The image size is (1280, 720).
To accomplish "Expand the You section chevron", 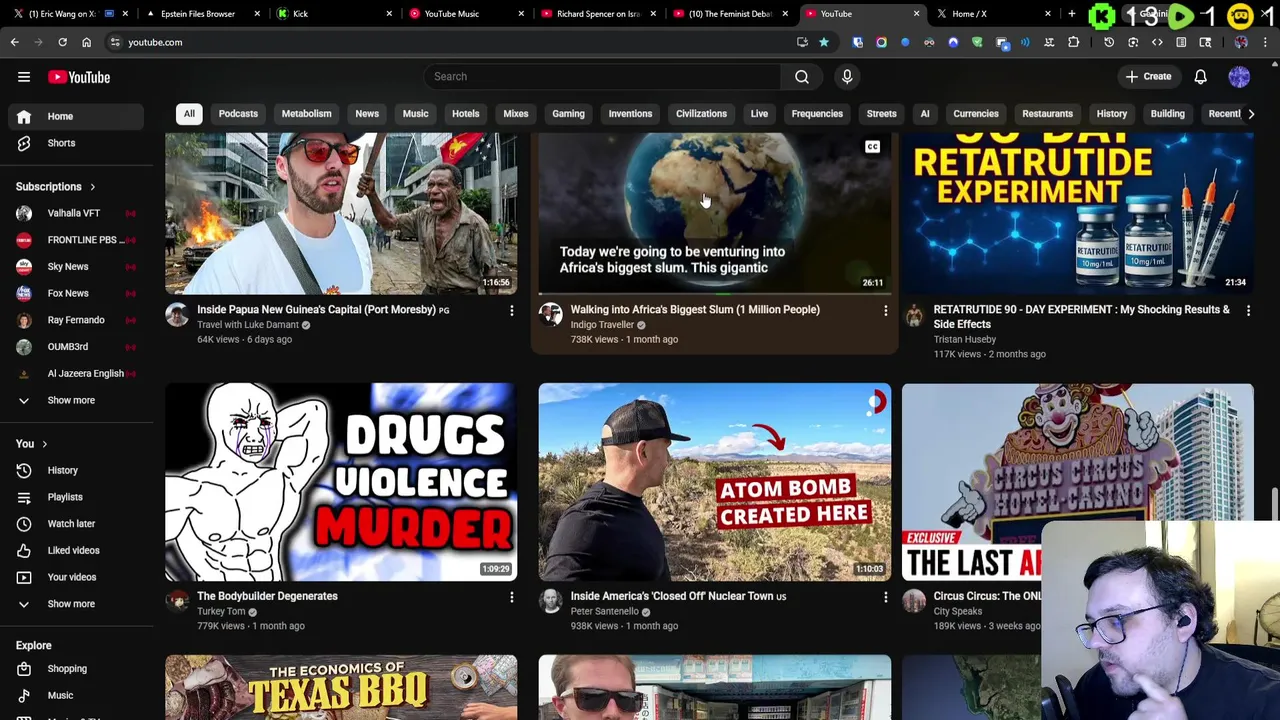I will click(x=44, y=444).
